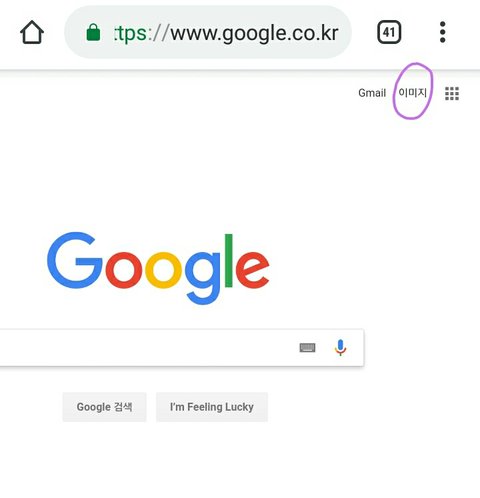The height and width of the screenshot is (498, 480).
Task: Click the green l in Google logo
Action: 229,260
